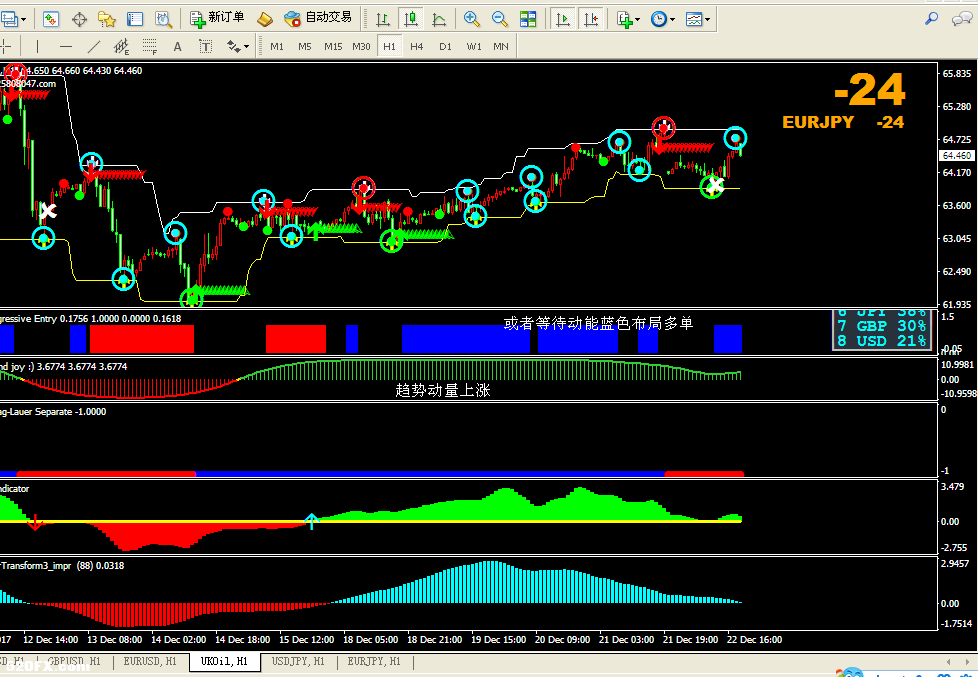The height and width of the screenshot is (677, 978).
Task: Select the M5 timeframe
Action: [304, 46]
